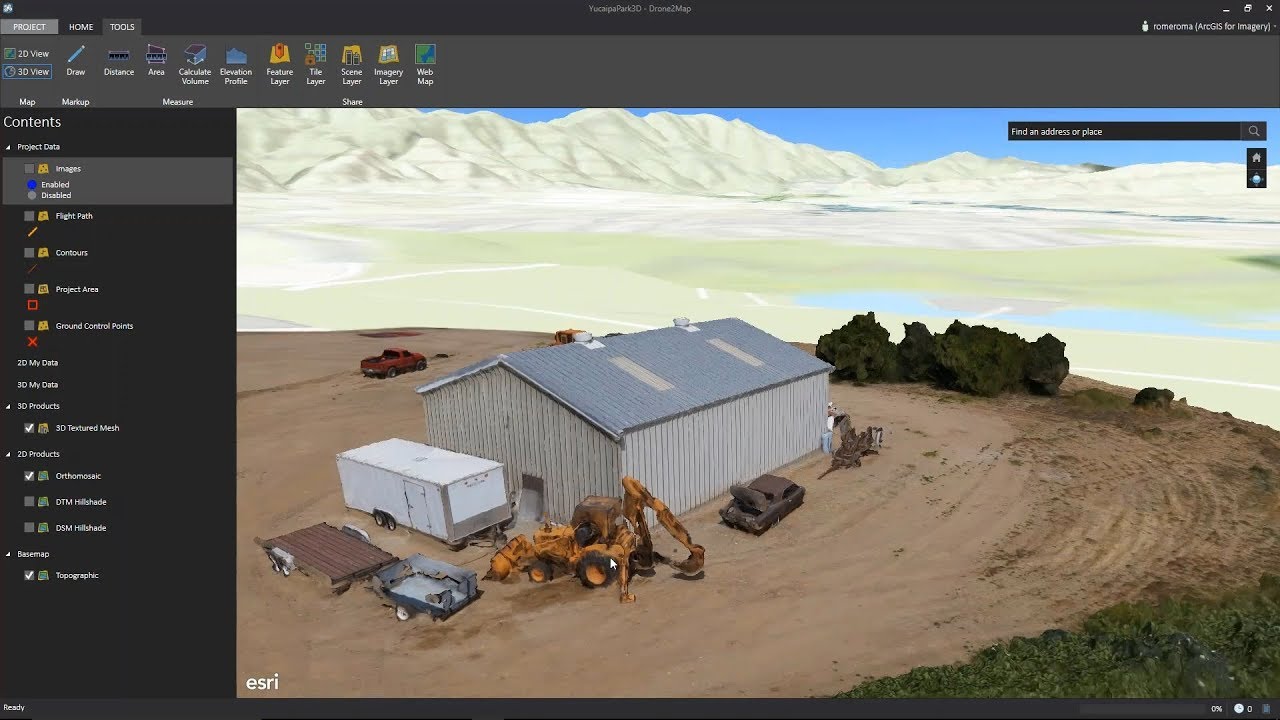
Task: Uncheck the Topographic basemap checkbox
Action: [29, 576]
